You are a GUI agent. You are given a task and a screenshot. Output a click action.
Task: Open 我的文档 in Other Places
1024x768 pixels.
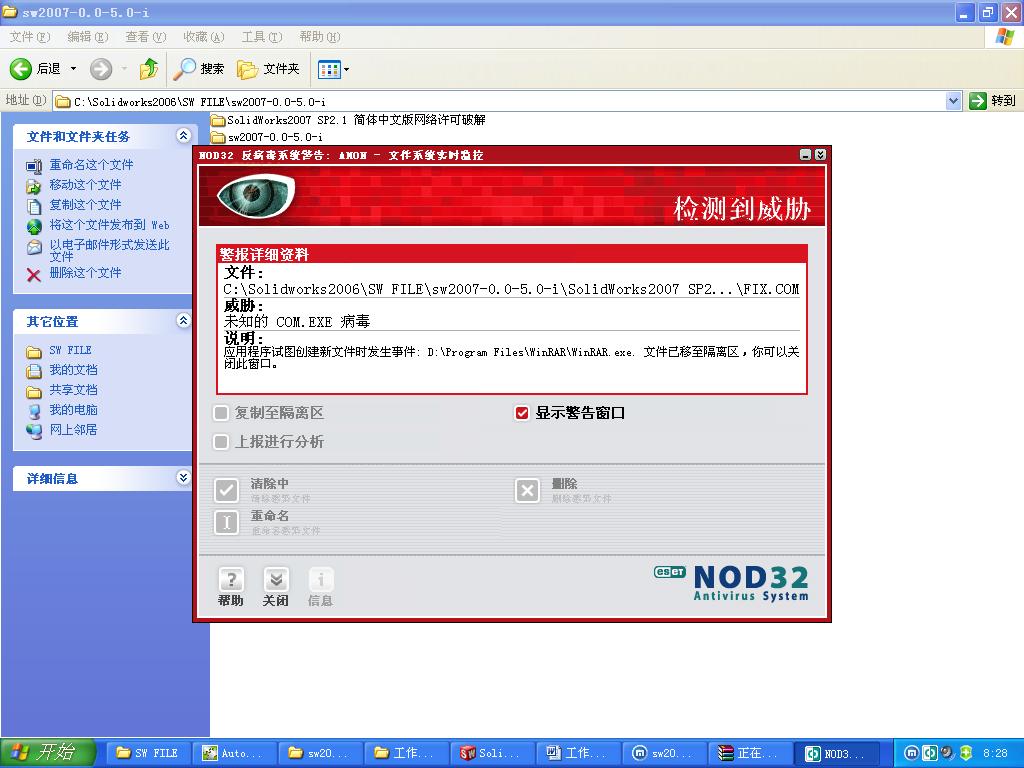pyautogui.click(x=73, y=370)
